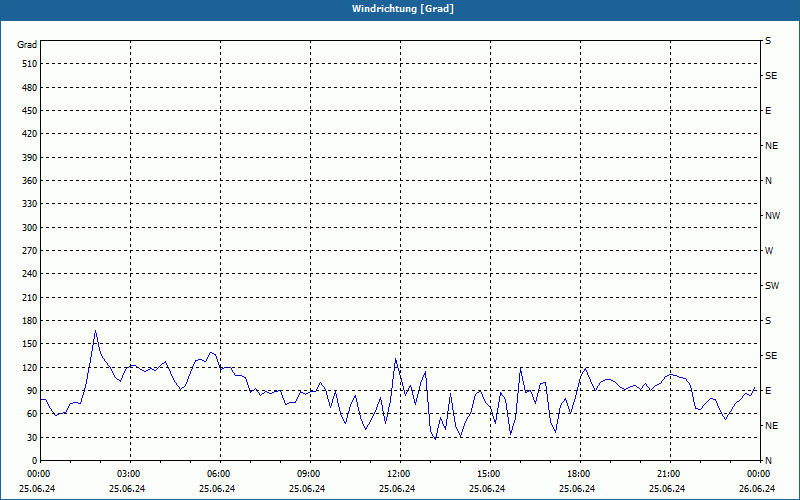Select the 18:00 time label
The width and height of the screenshot is (800, 500).
point(580,474)
